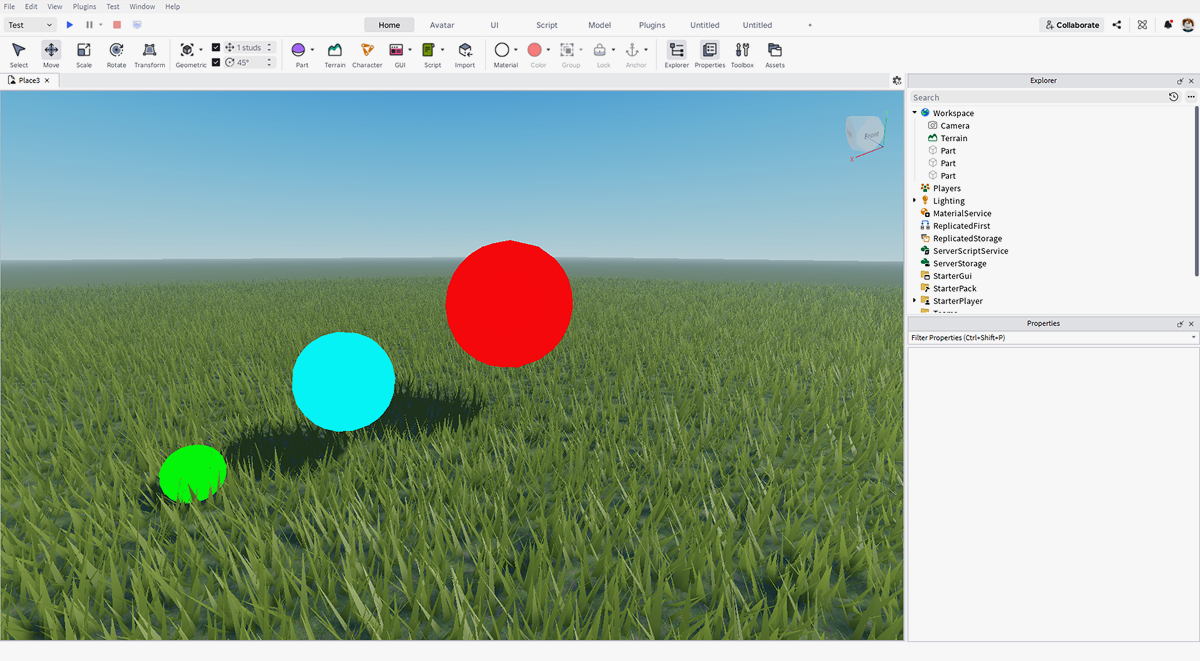Click the view orientation cube

(x=864, y=134)
